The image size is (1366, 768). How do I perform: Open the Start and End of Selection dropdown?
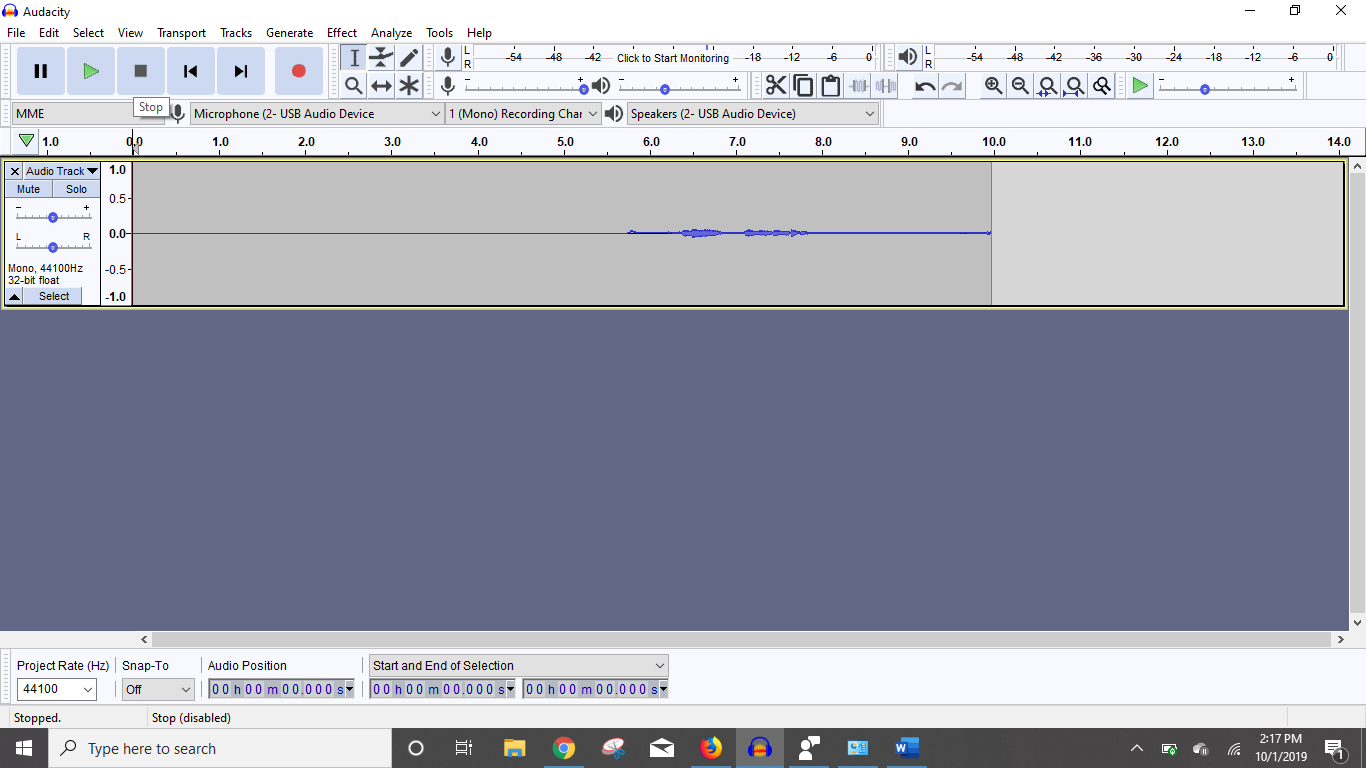pos(519,665)
